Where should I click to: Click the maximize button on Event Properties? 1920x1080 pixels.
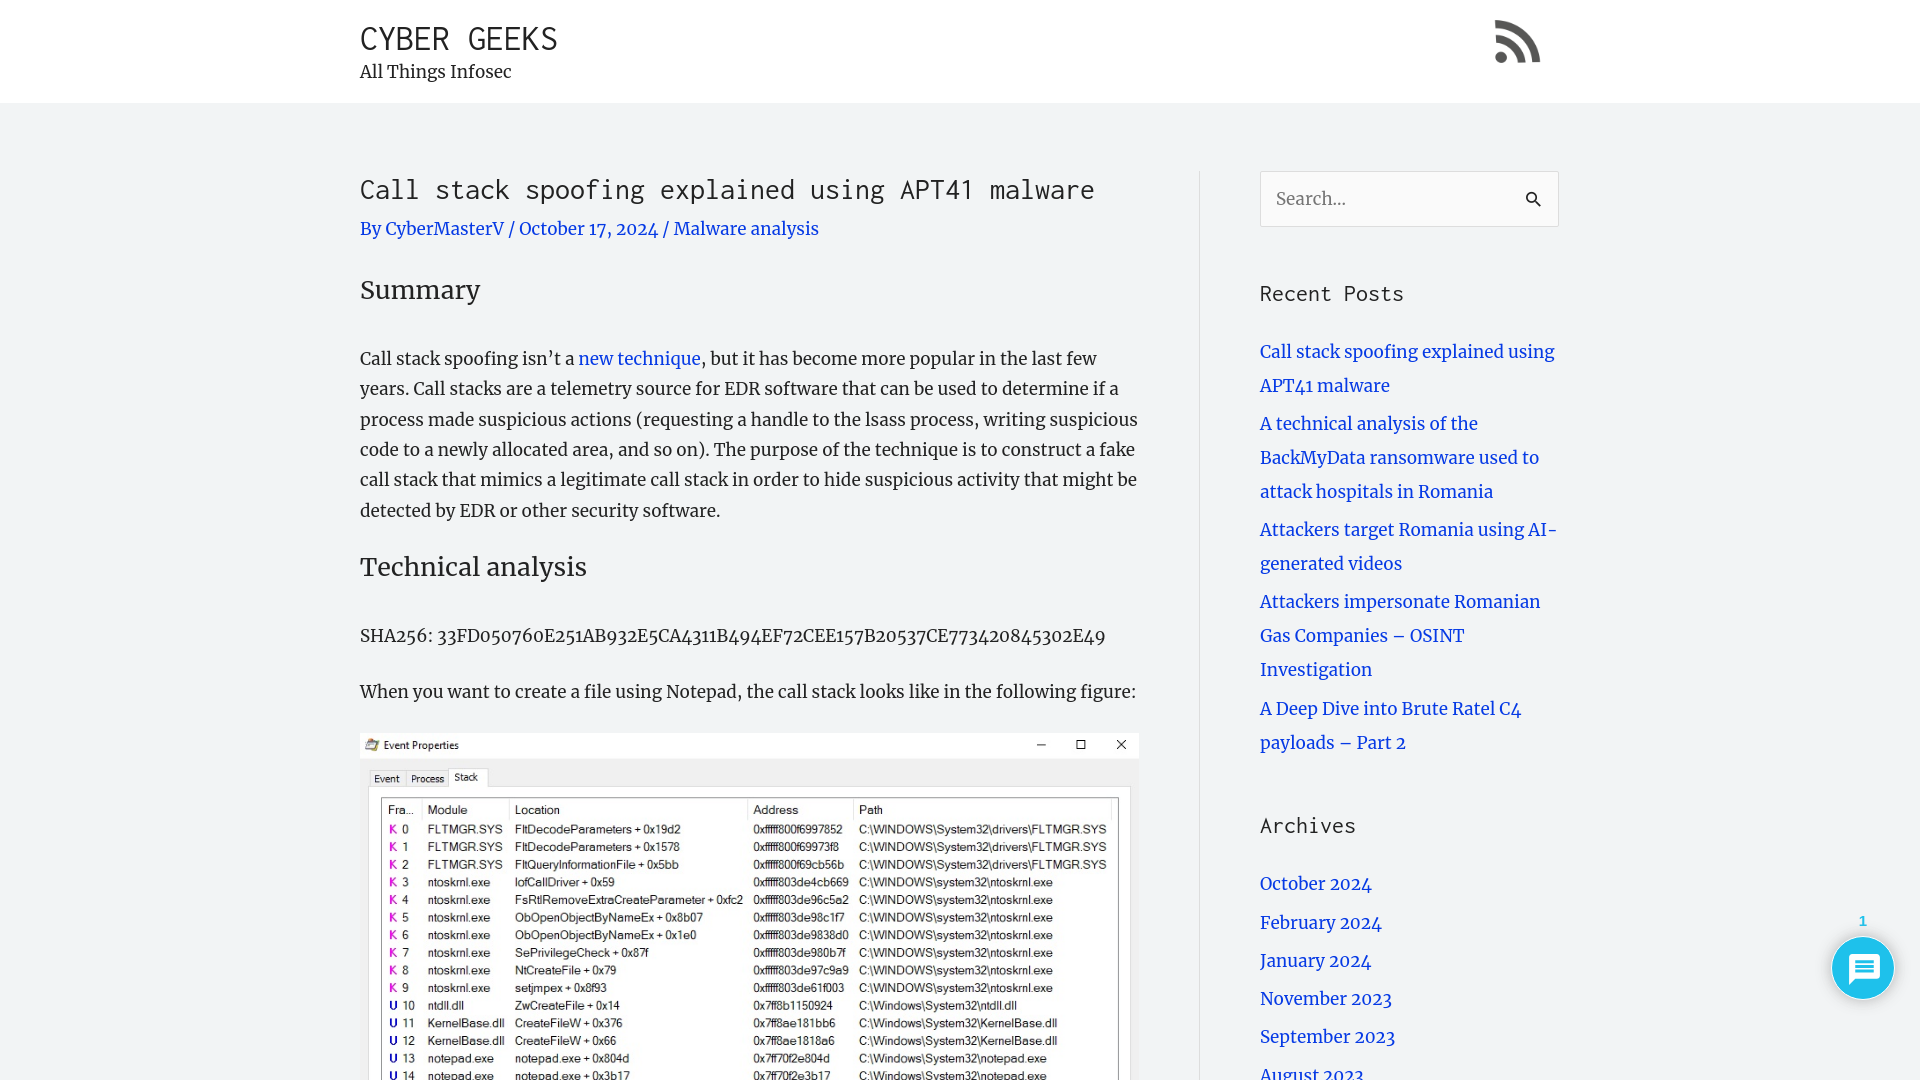tap(1081, 744)
